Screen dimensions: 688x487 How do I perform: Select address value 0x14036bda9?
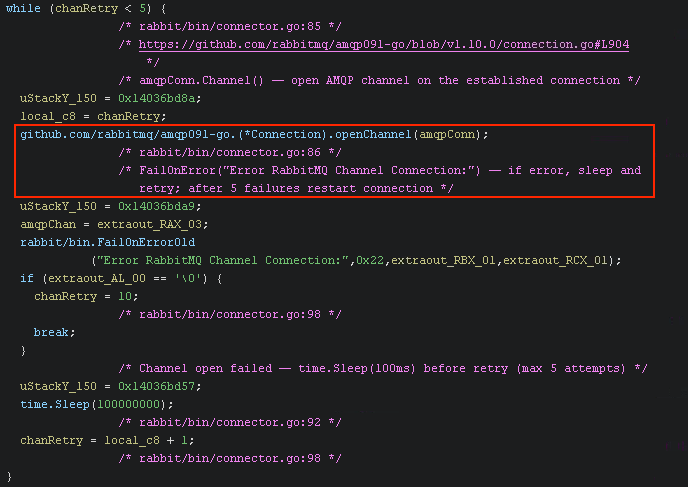tap(157, 206)
